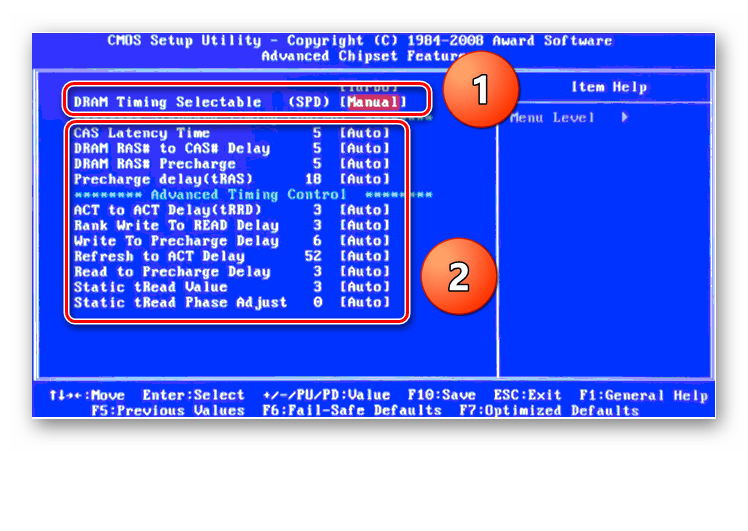
Task: Click the (SPD) text beside DRAM Timing
Action: coord(309,102)
